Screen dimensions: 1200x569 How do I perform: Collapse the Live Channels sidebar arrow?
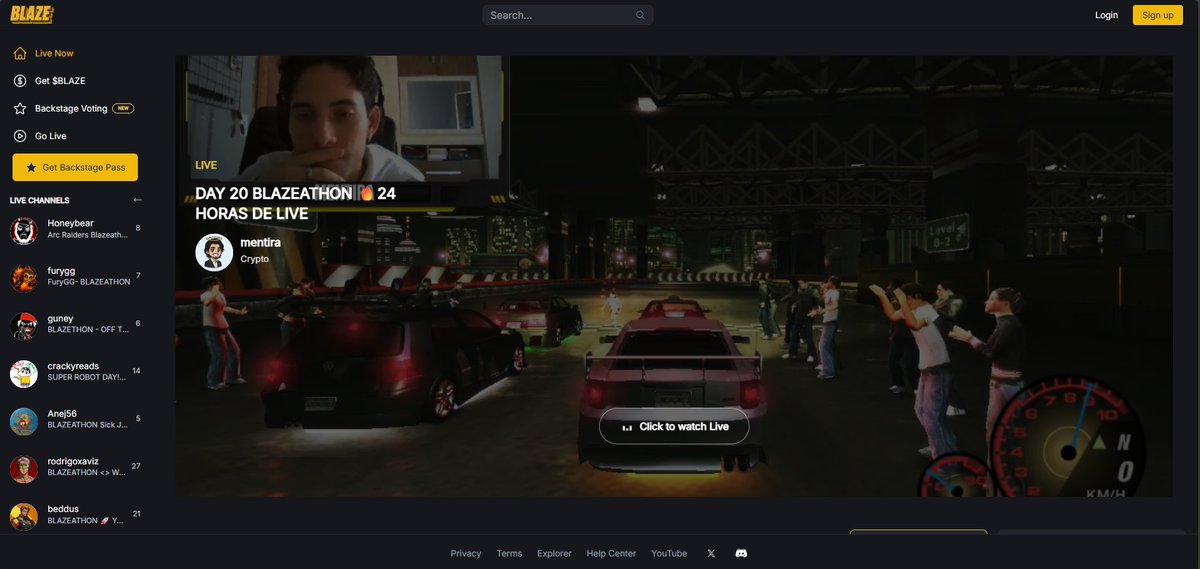tap(137, 200)
